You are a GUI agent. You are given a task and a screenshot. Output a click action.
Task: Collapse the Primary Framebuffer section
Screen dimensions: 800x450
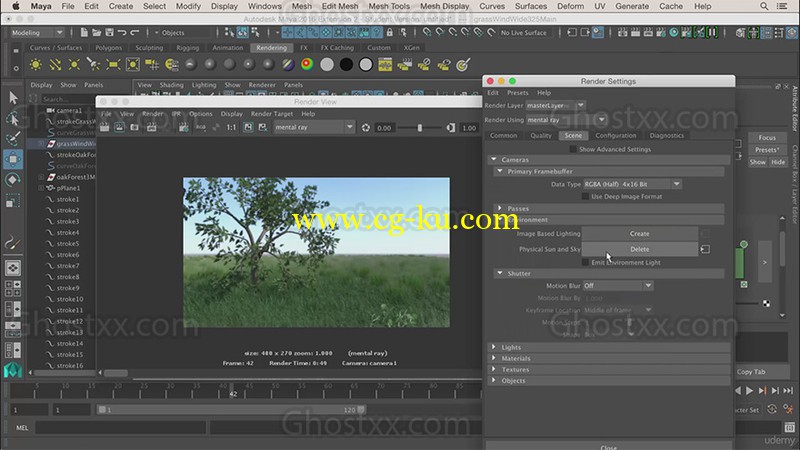click(499, 171)
